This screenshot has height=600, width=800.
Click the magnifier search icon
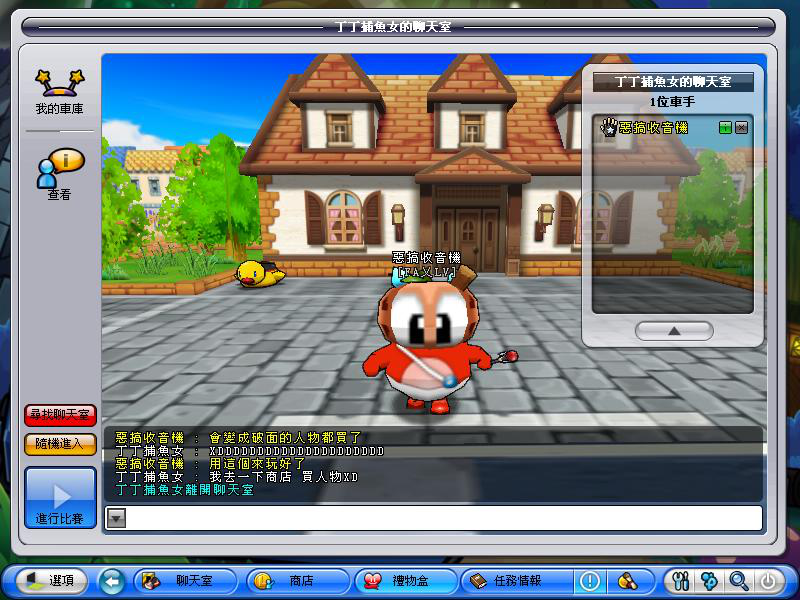(x=738, y=580)
